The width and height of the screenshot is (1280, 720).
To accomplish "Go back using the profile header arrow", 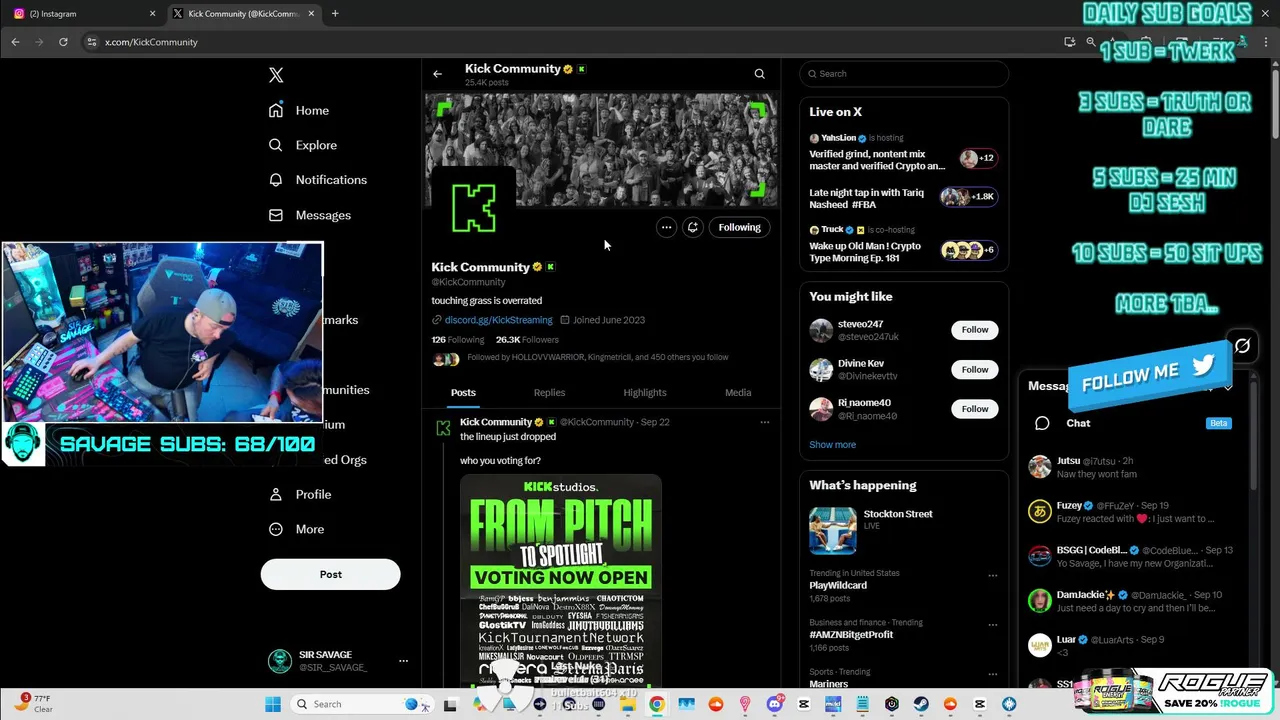I will tap(437, 74).
